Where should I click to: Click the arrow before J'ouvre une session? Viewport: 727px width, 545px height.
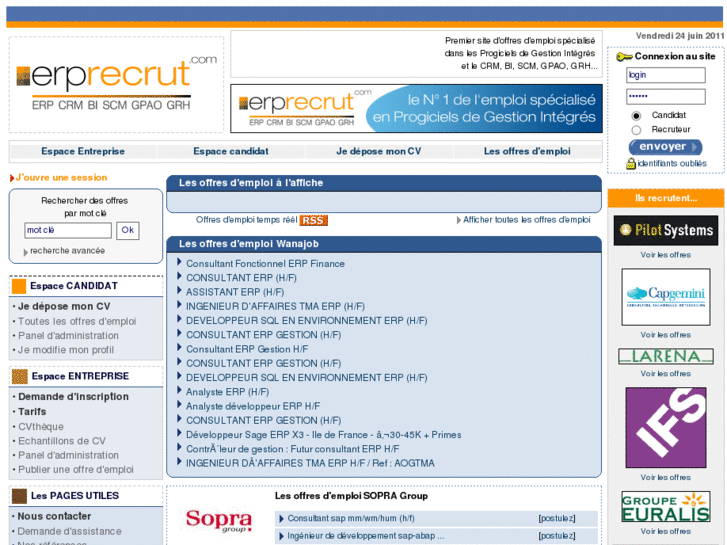click(12, 178)
